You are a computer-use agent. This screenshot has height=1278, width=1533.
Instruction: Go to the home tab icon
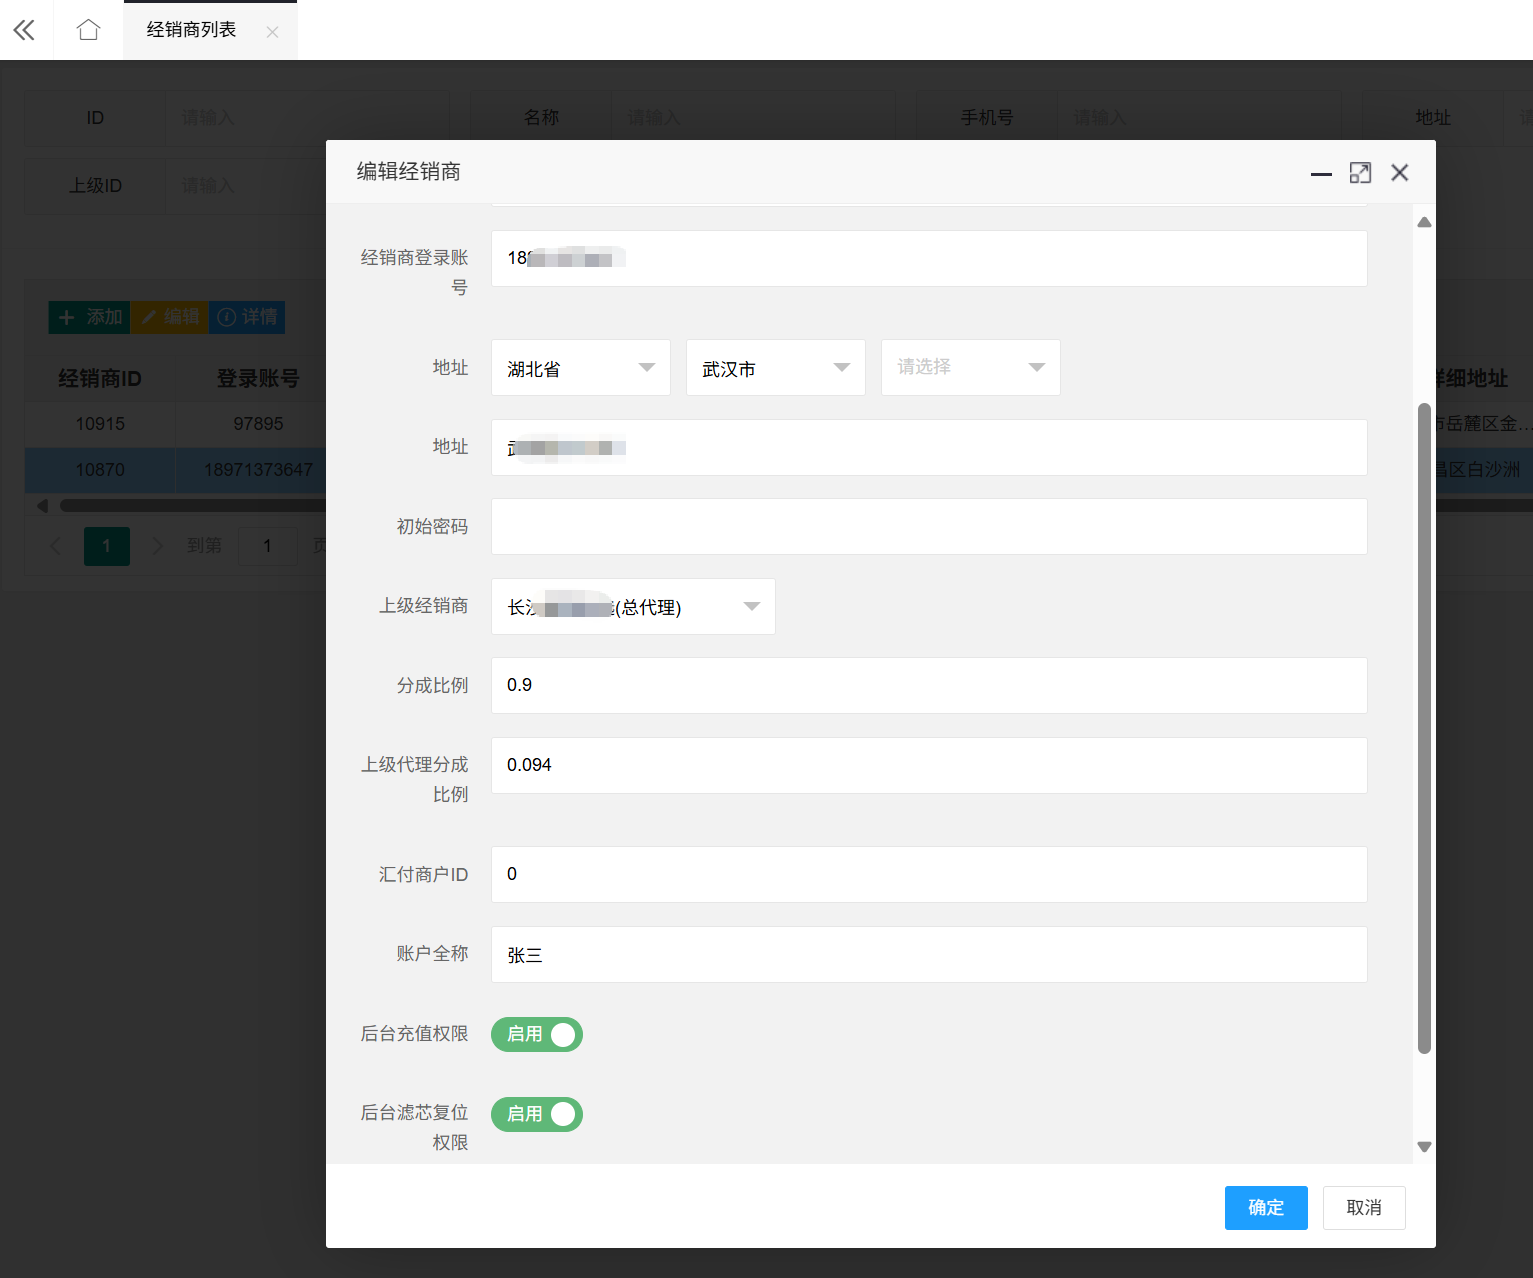click(88, 30)
